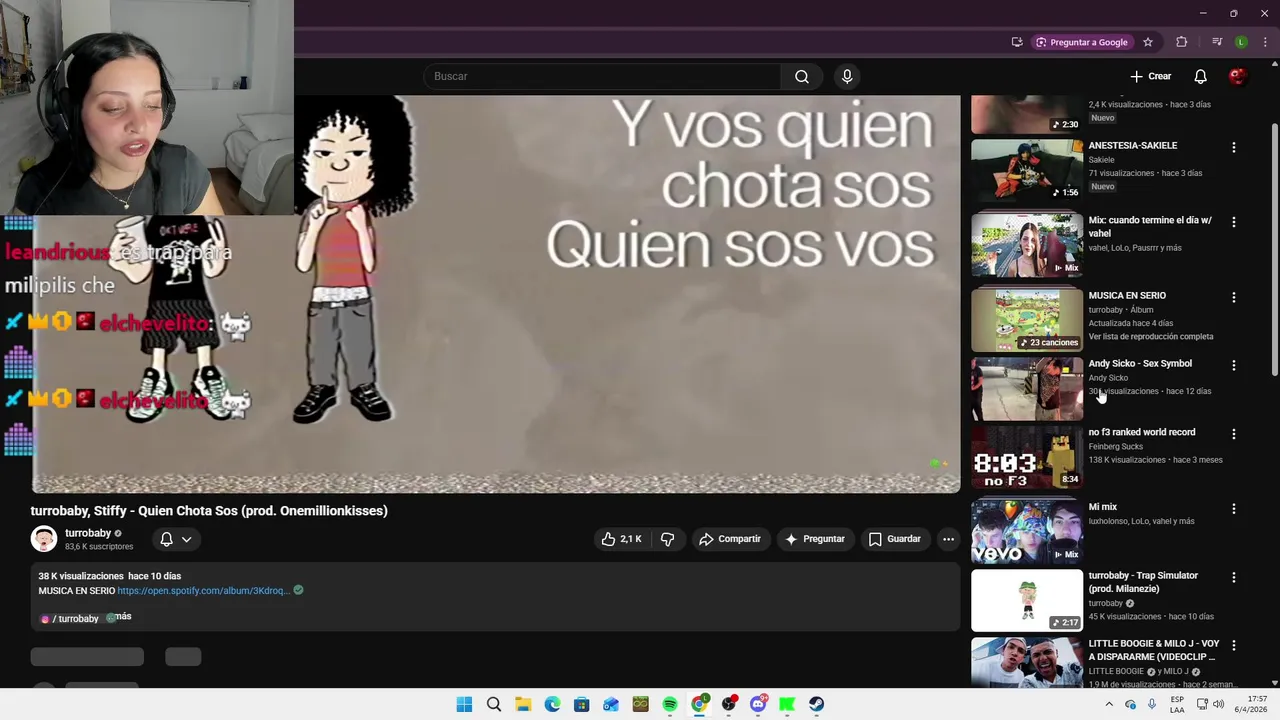
Task: Click the Crear button
Action: pyautogui.click(x=1151, y=76)
